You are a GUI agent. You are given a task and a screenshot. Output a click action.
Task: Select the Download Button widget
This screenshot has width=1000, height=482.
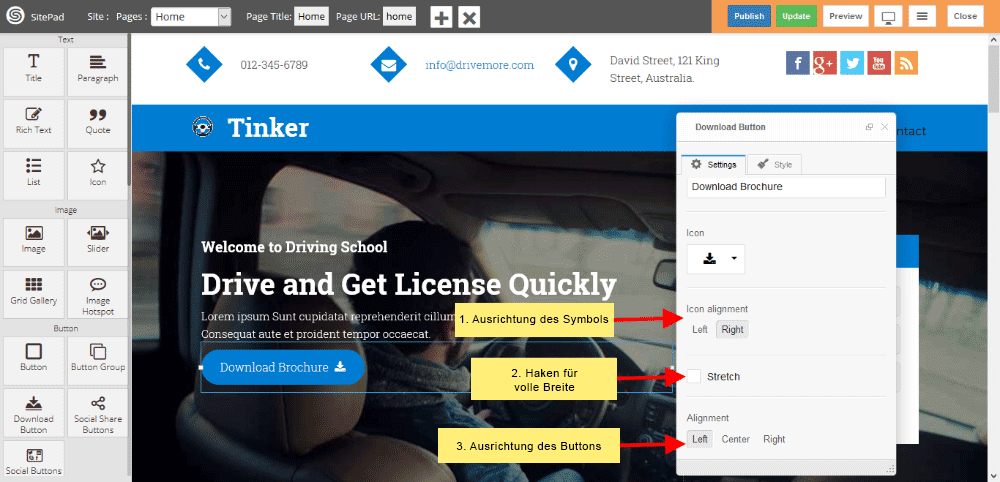34,413
